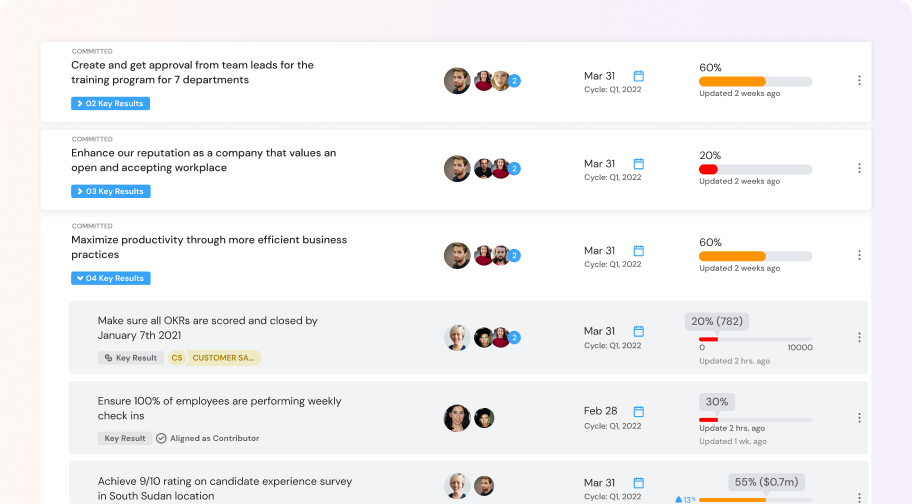Image resolution: width=912 pixels, height=504 pixels.
Task: Expand the 03 Key Results section
Action: (x=110, y=191)
